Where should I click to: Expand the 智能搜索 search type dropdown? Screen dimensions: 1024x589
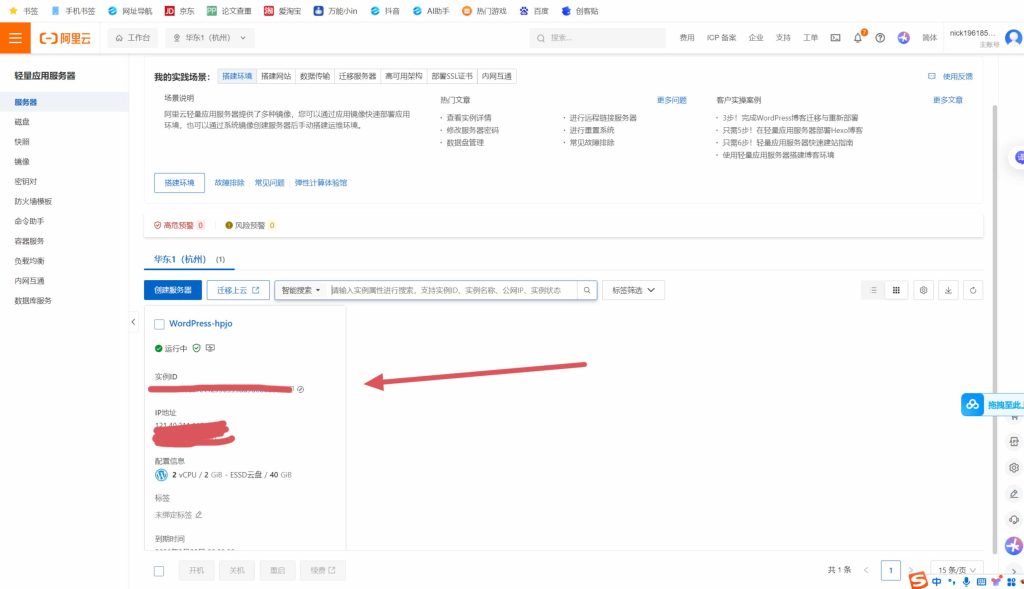pyautogui.click(x=301, y=290)
